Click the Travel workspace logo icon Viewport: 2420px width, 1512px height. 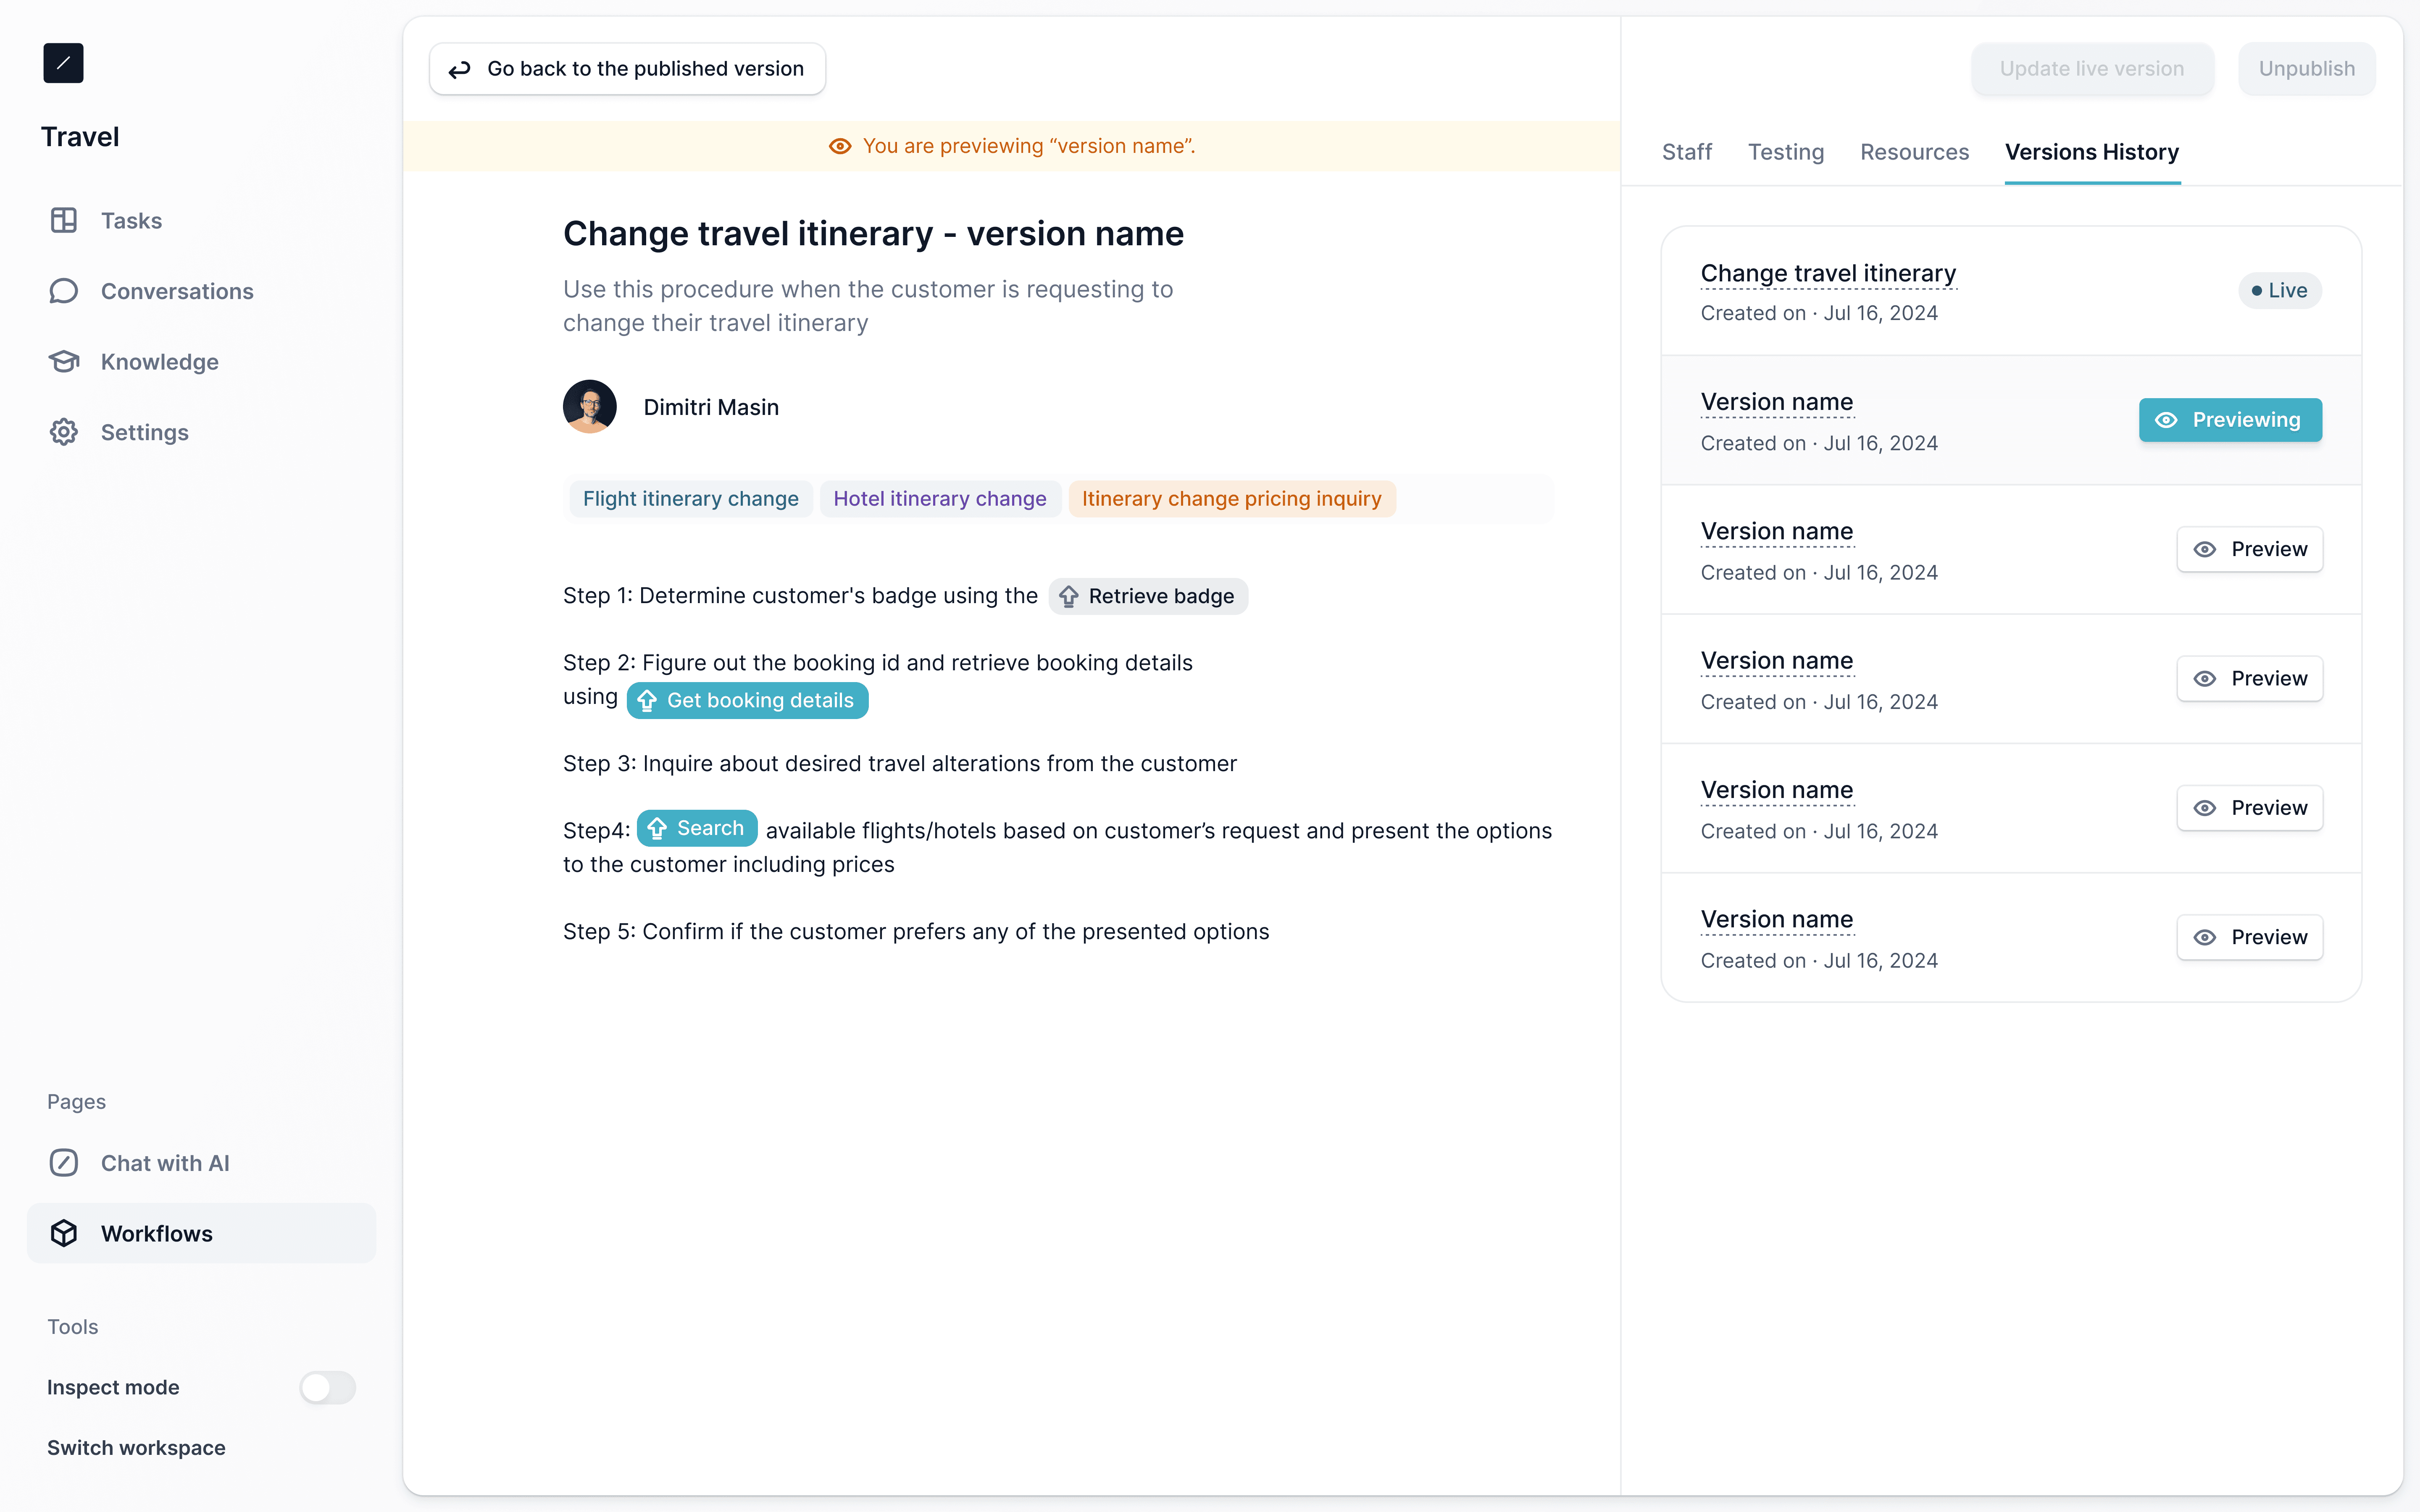tap(63, 63)
